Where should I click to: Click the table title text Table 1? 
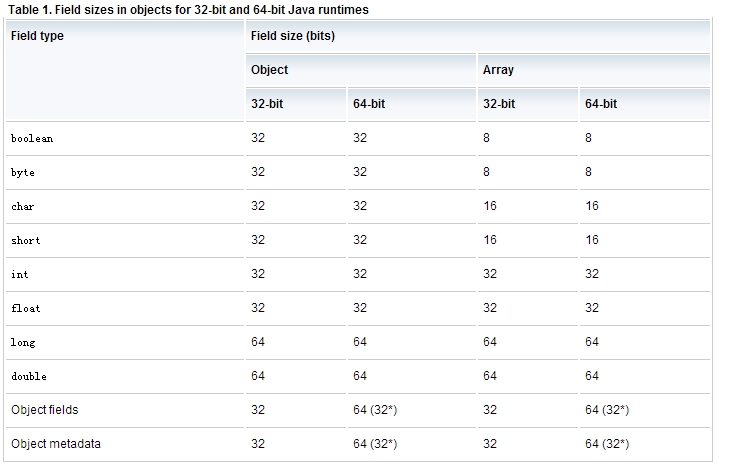[29, 10]
